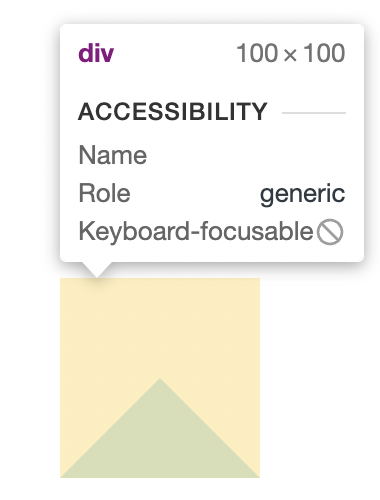
Task: Click the multiplication sign between the dimensions
Action: (290, 55)
